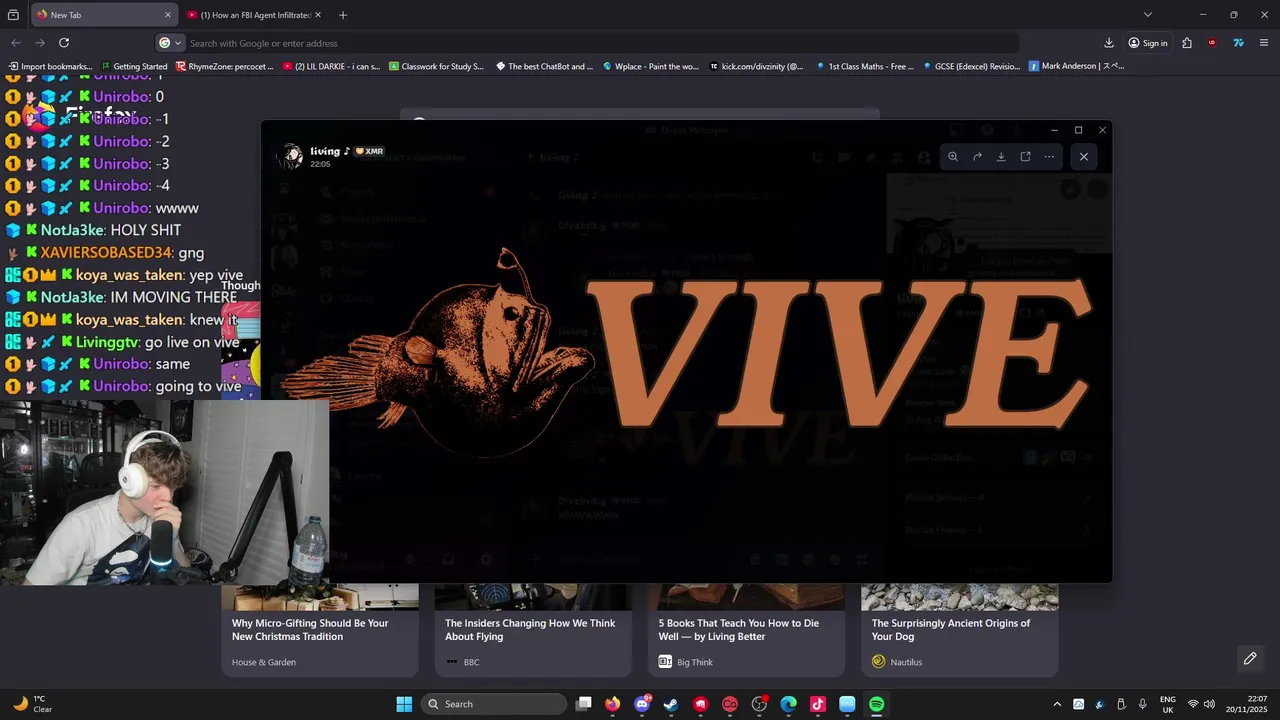The width and height of the screenshot is (1280, 720).
Task: Open the TikTok taskbar app
Action: (817, 704)
